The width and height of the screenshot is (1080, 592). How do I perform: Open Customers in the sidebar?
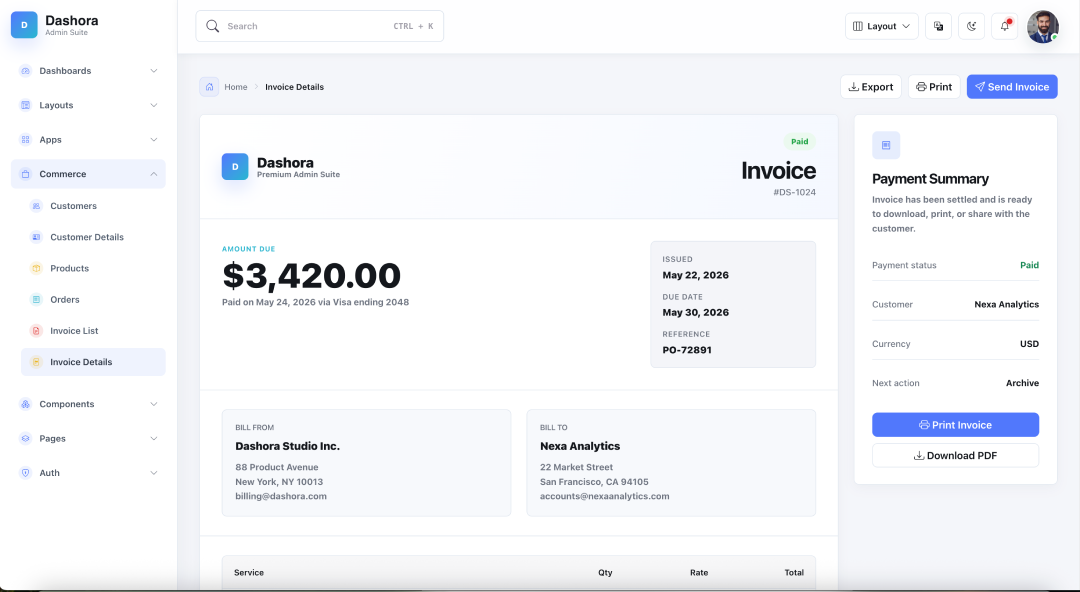93,206
